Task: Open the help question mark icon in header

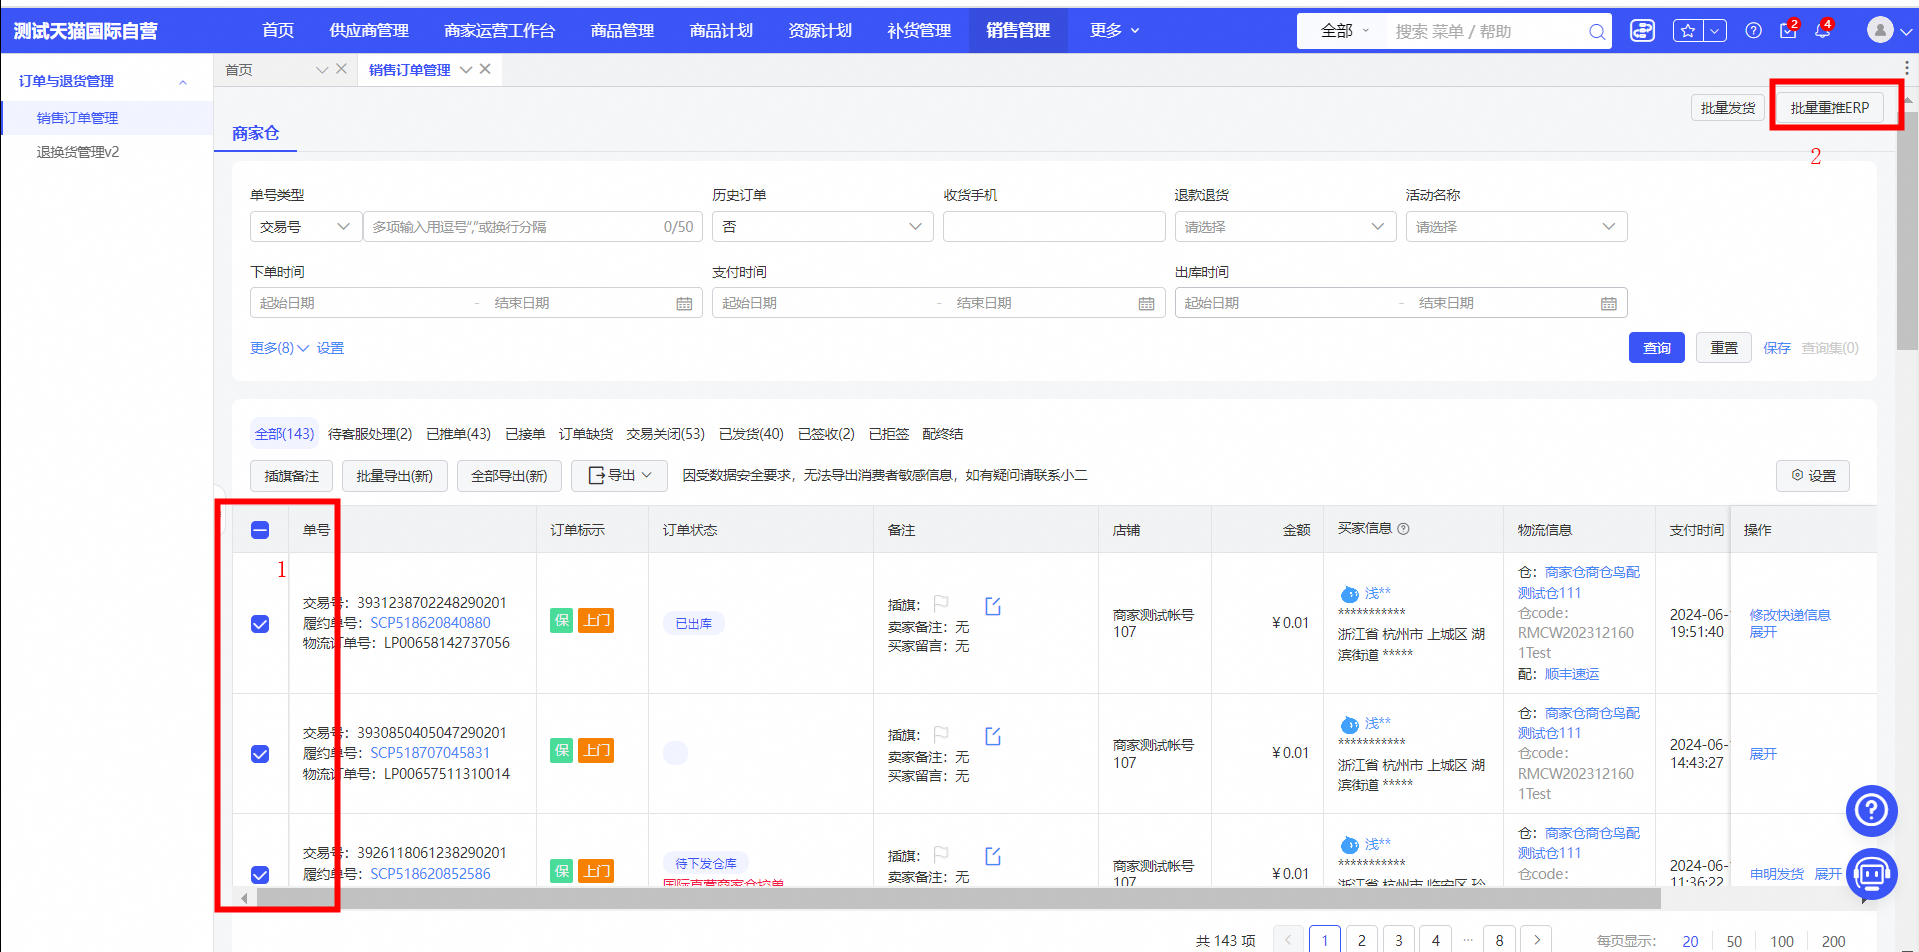Action: point(1753,31)
